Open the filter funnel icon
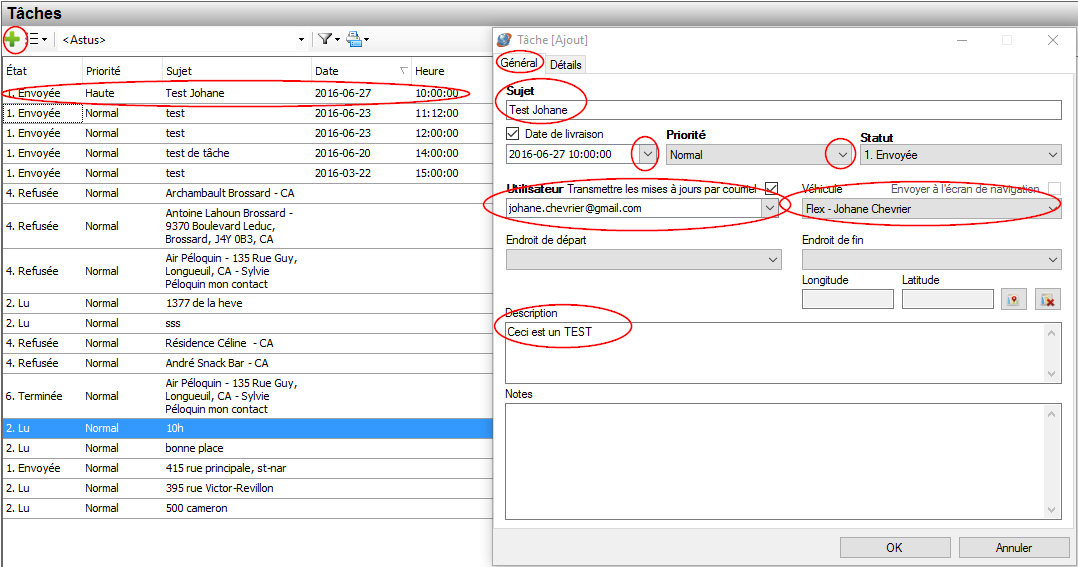 point(325,40)
